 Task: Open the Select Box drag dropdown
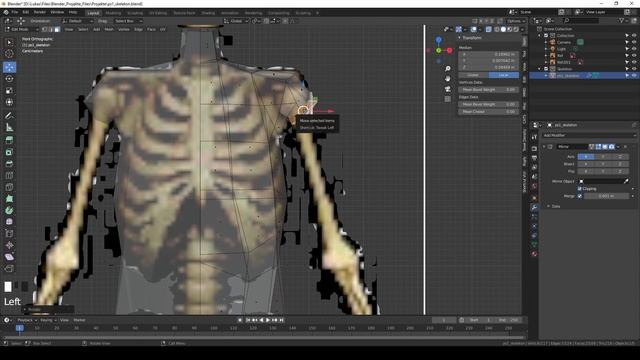[x=128, y=21]
